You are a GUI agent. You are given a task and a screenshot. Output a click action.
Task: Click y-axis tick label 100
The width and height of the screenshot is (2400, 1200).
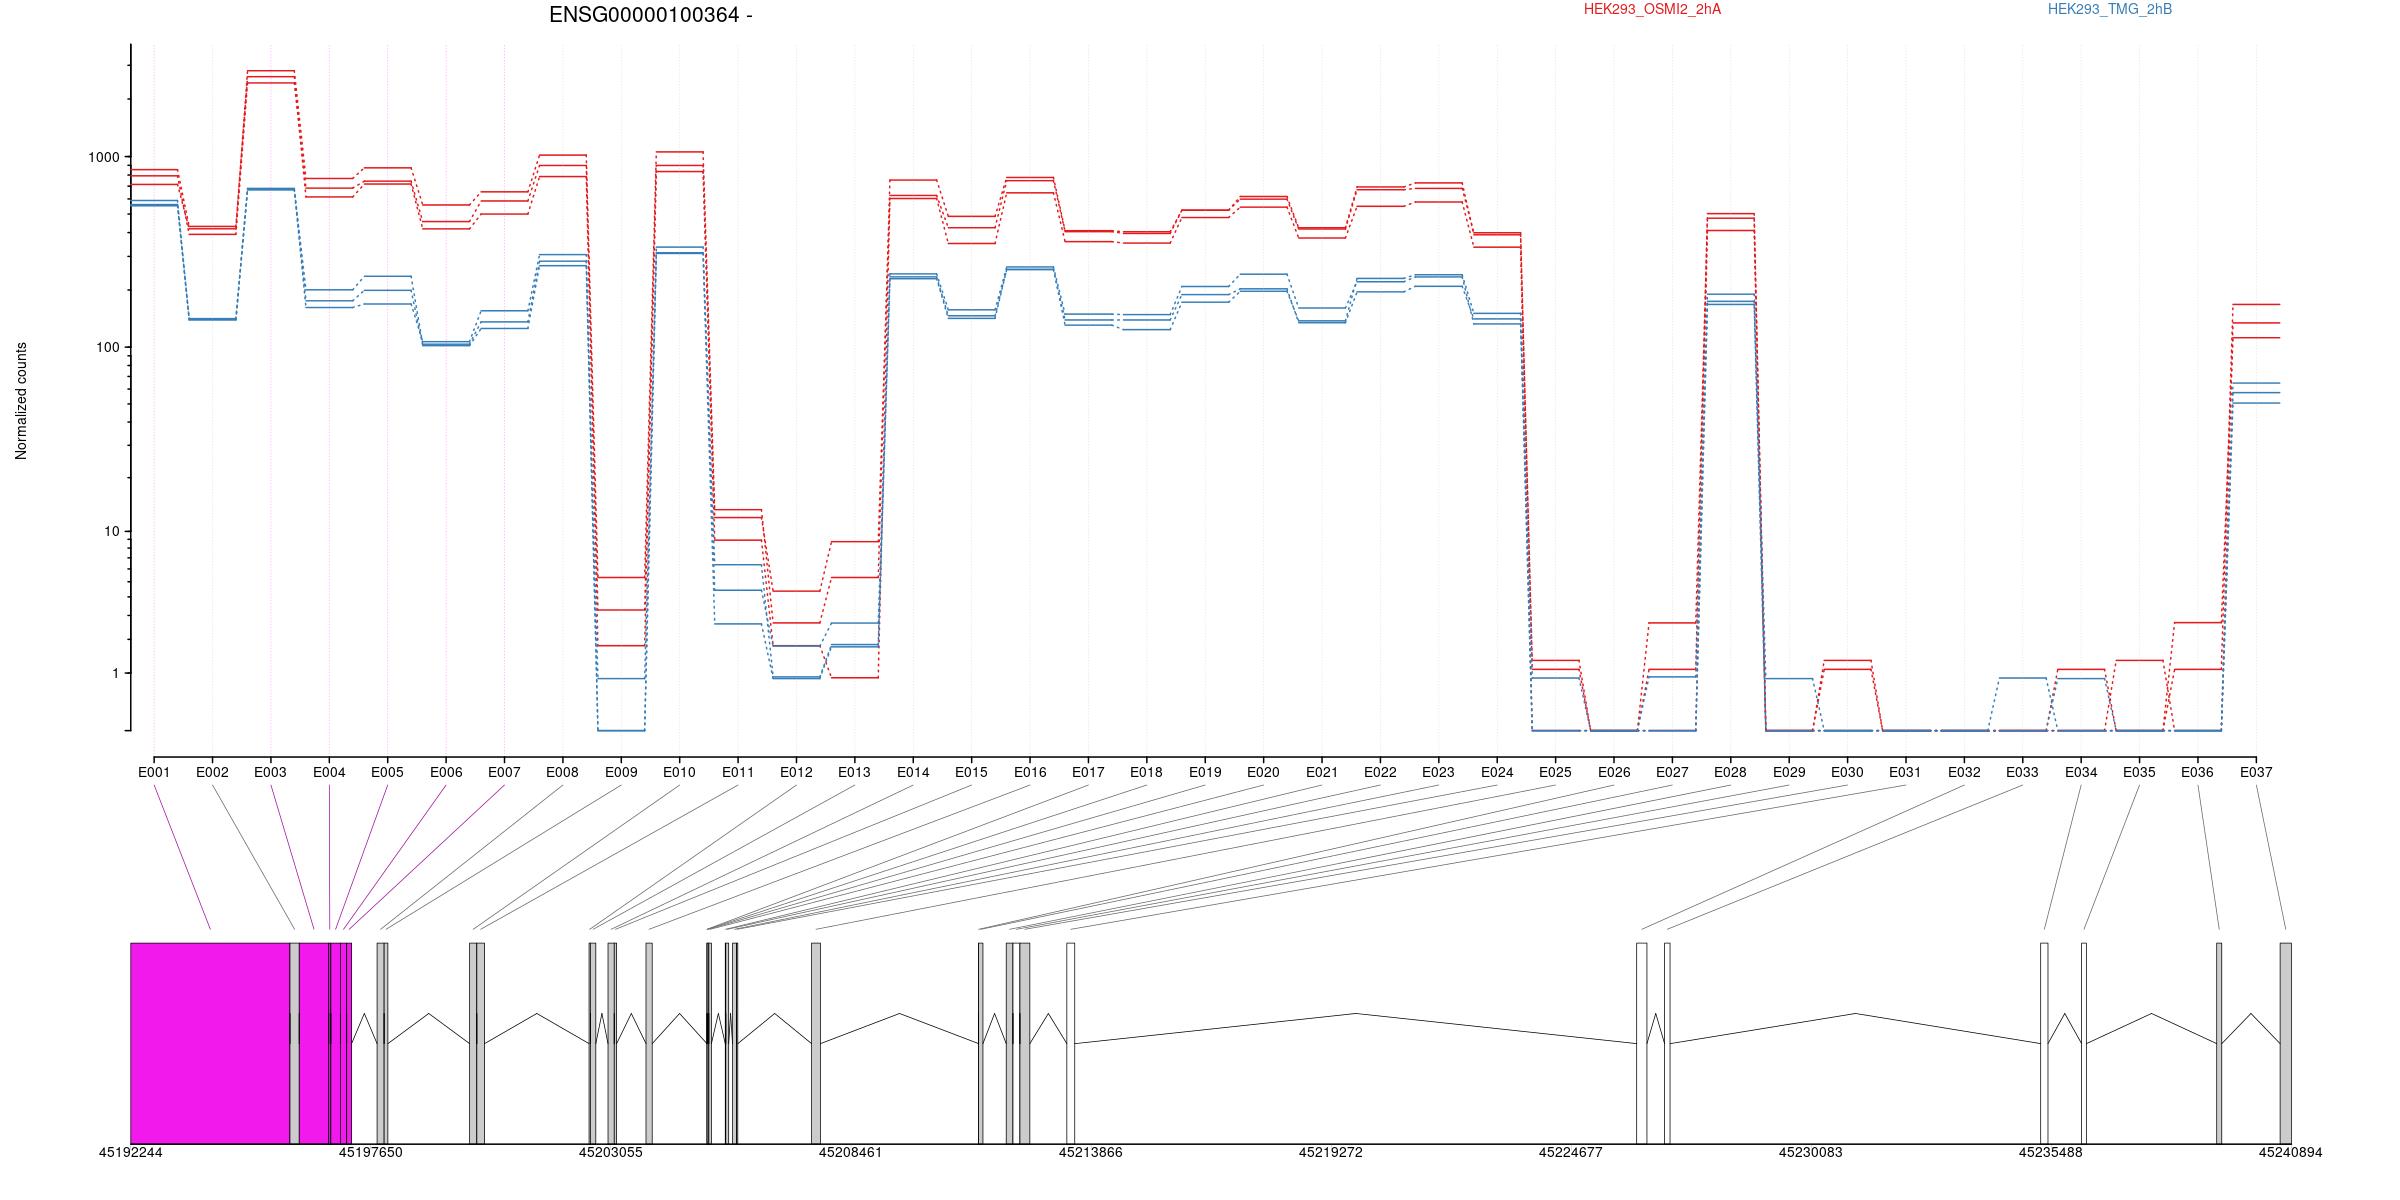pyautogui.click(x=108, y=347)
